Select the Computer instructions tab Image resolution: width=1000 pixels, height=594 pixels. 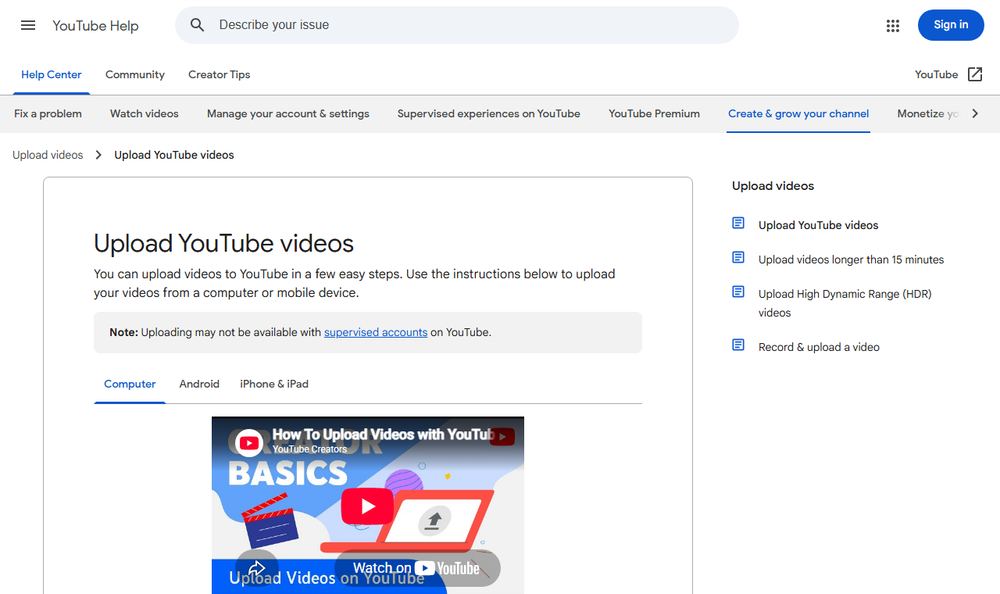(129, 384)
